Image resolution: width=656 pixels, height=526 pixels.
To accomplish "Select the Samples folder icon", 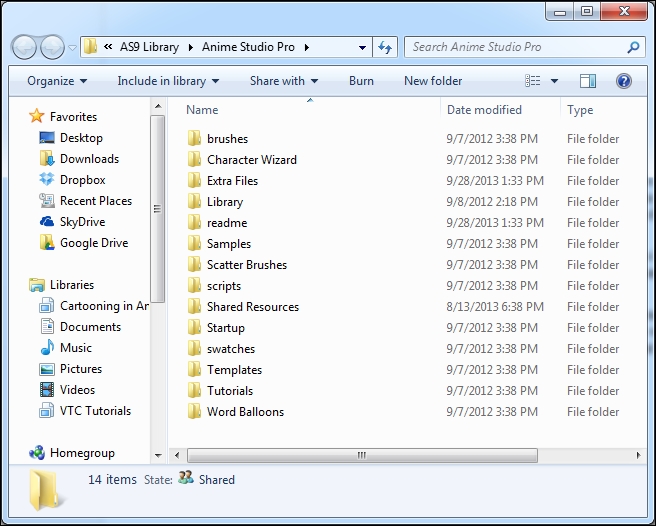I will 194,243.
